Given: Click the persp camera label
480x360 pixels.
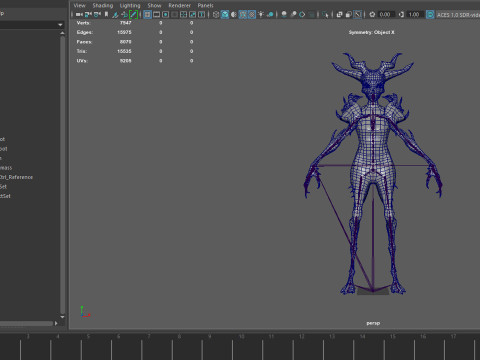Looking at the screenshot, I should pyautogui.click(x=373, y=323).
